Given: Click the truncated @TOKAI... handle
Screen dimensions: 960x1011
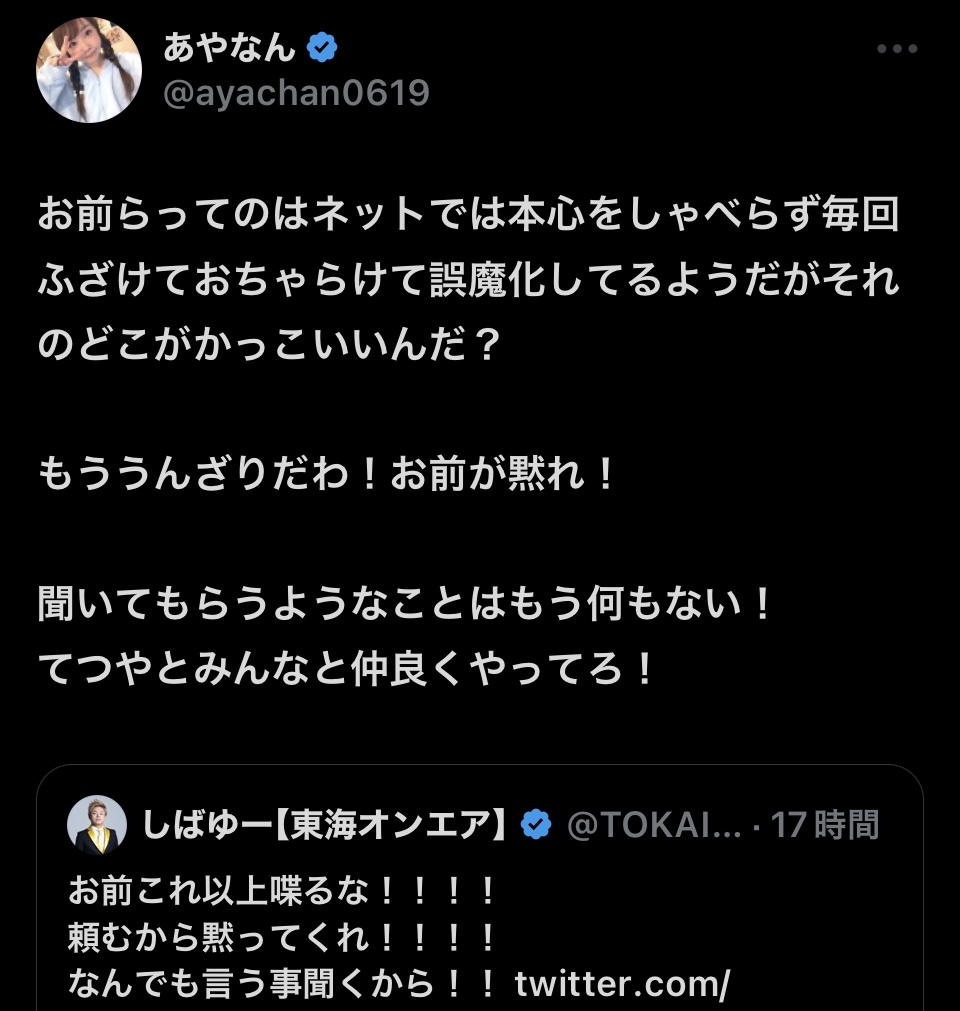Looking at the screenshot, I should 654,825.
